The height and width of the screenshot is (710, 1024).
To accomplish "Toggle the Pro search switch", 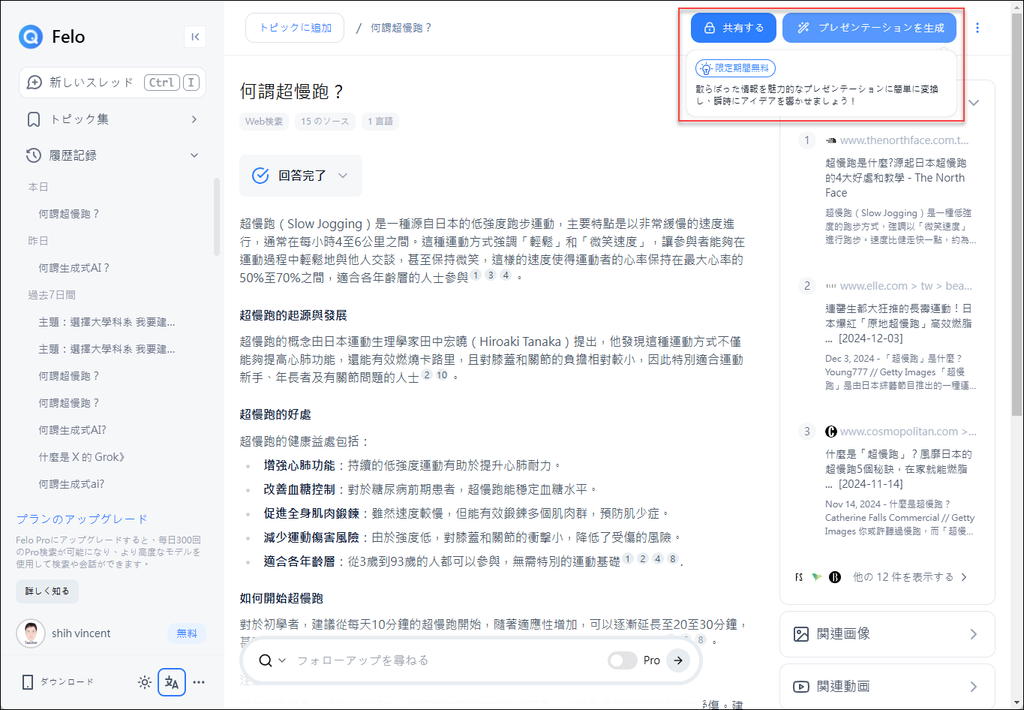I will coord(622,660).
